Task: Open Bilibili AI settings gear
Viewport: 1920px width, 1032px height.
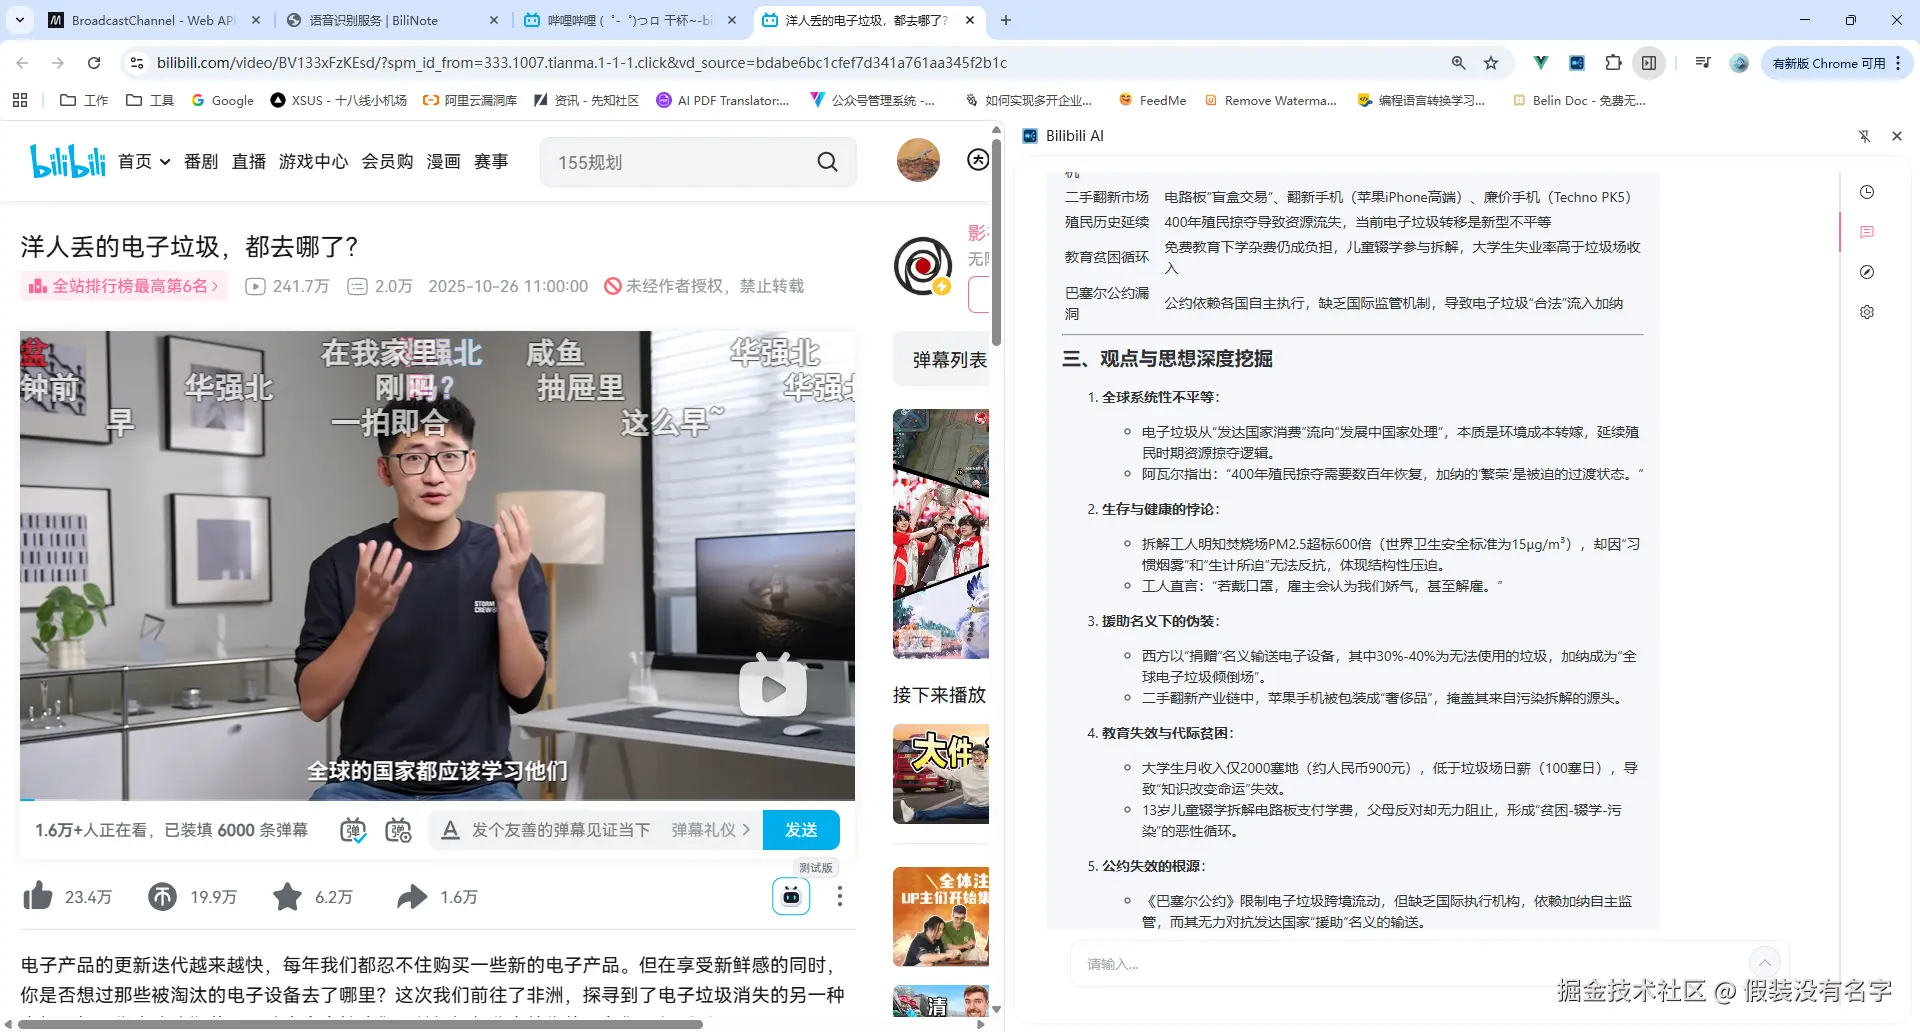Action: click(1866, 312)
